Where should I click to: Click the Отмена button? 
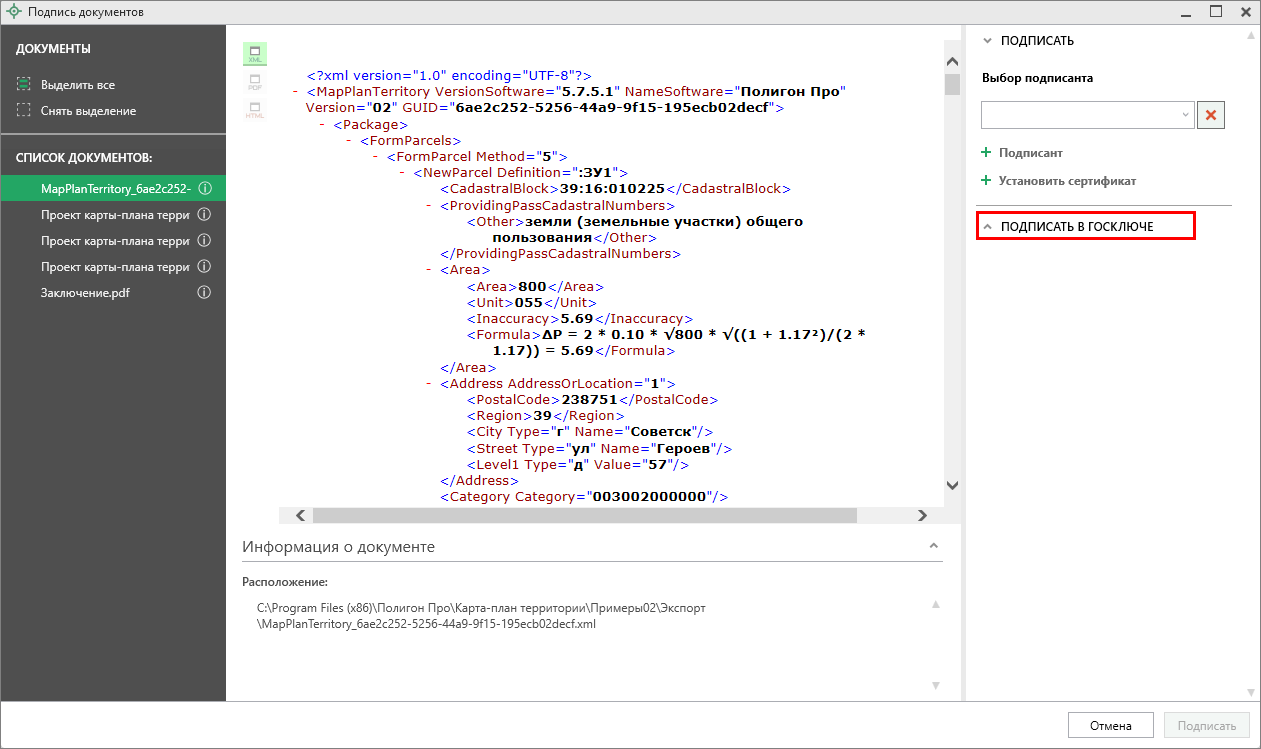1111,726
